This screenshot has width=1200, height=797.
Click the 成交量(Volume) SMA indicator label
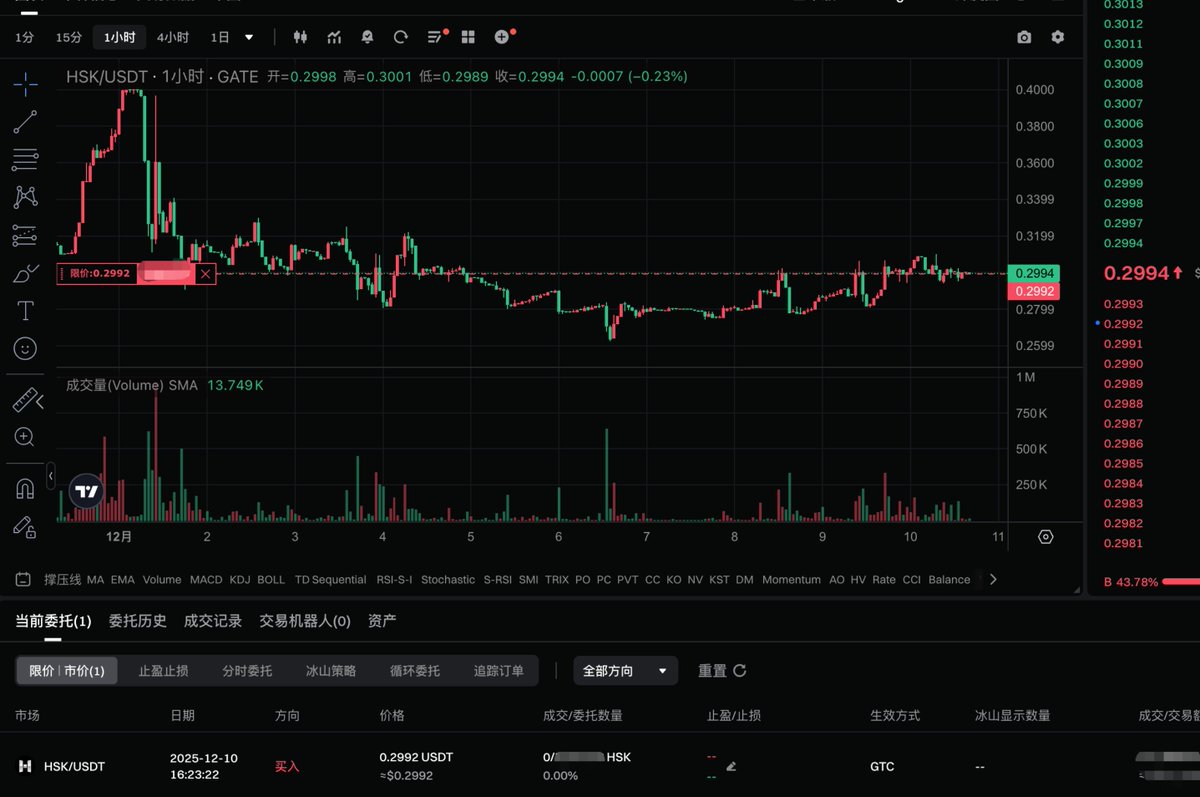pyautogui.click(x=131, y=384)
